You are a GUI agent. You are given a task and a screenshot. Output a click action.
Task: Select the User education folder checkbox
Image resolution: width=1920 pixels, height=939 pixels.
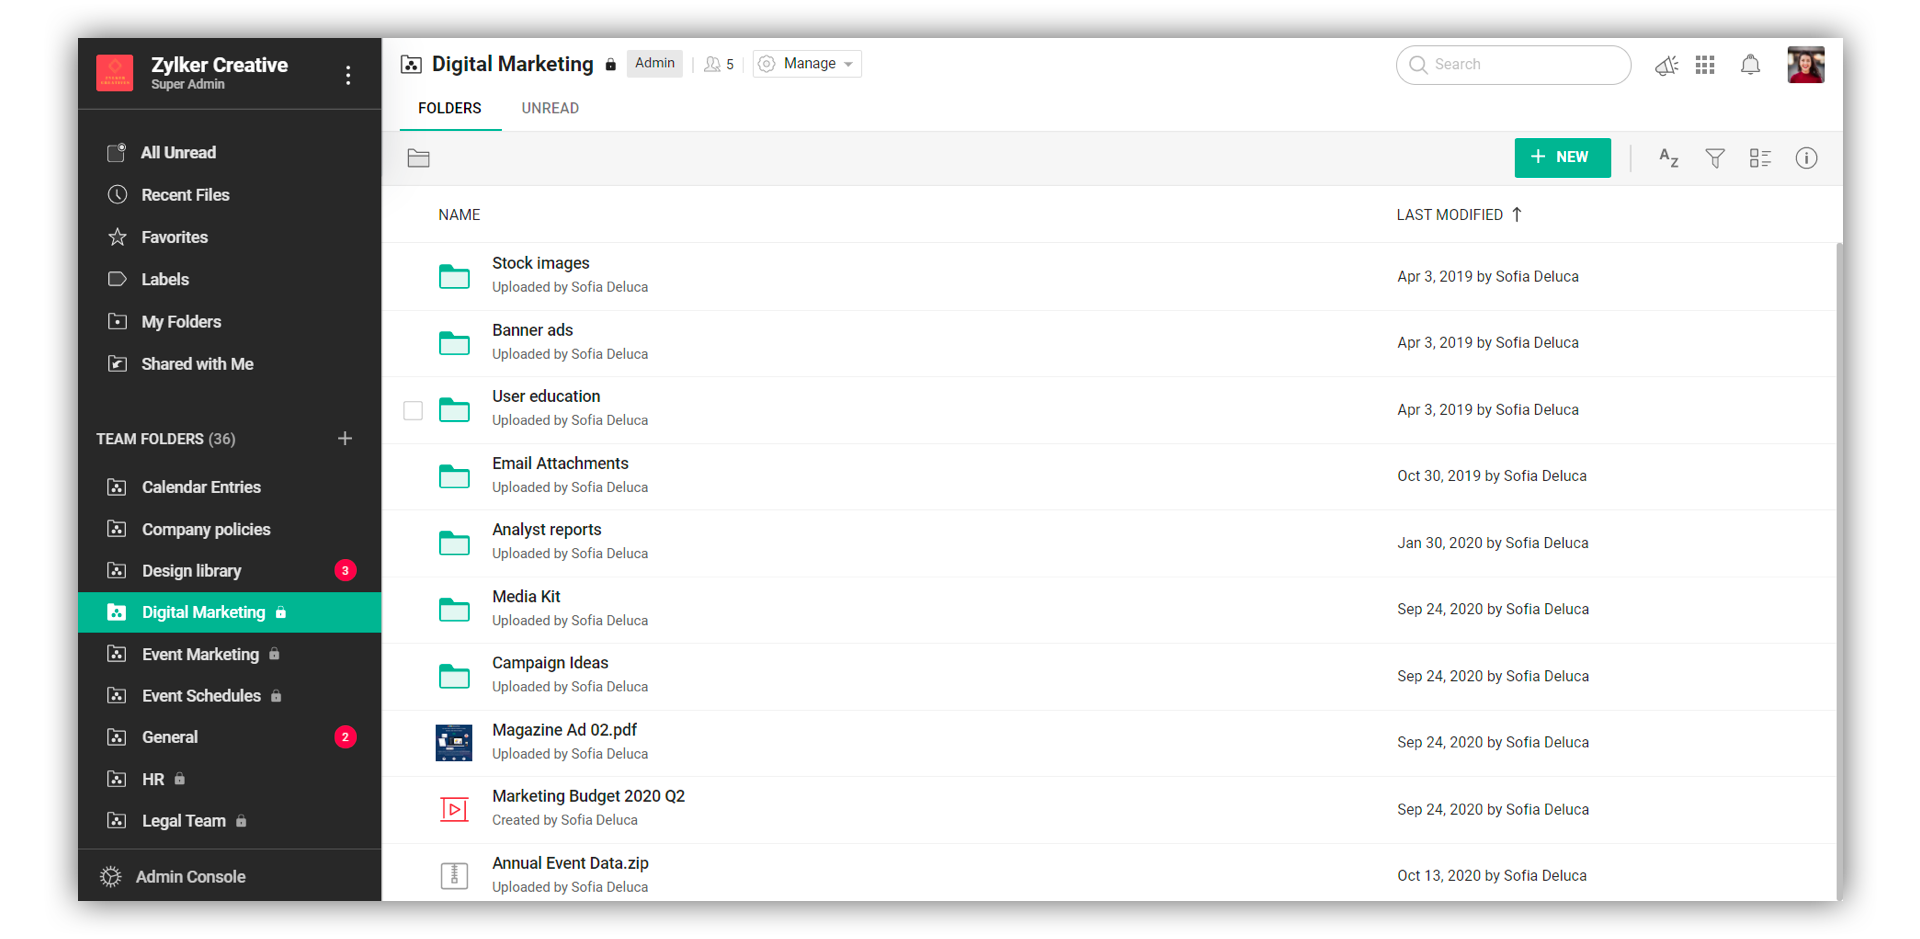413,410
